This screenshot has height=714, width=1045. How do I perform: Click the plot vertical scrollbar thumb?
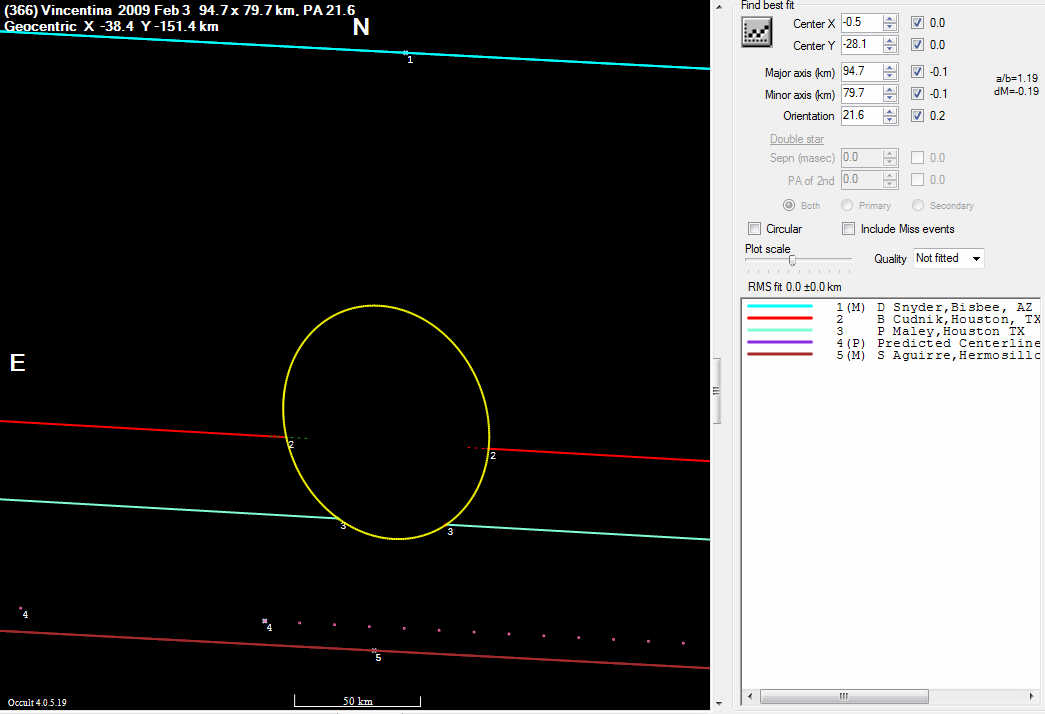click(x=717, y=391)
